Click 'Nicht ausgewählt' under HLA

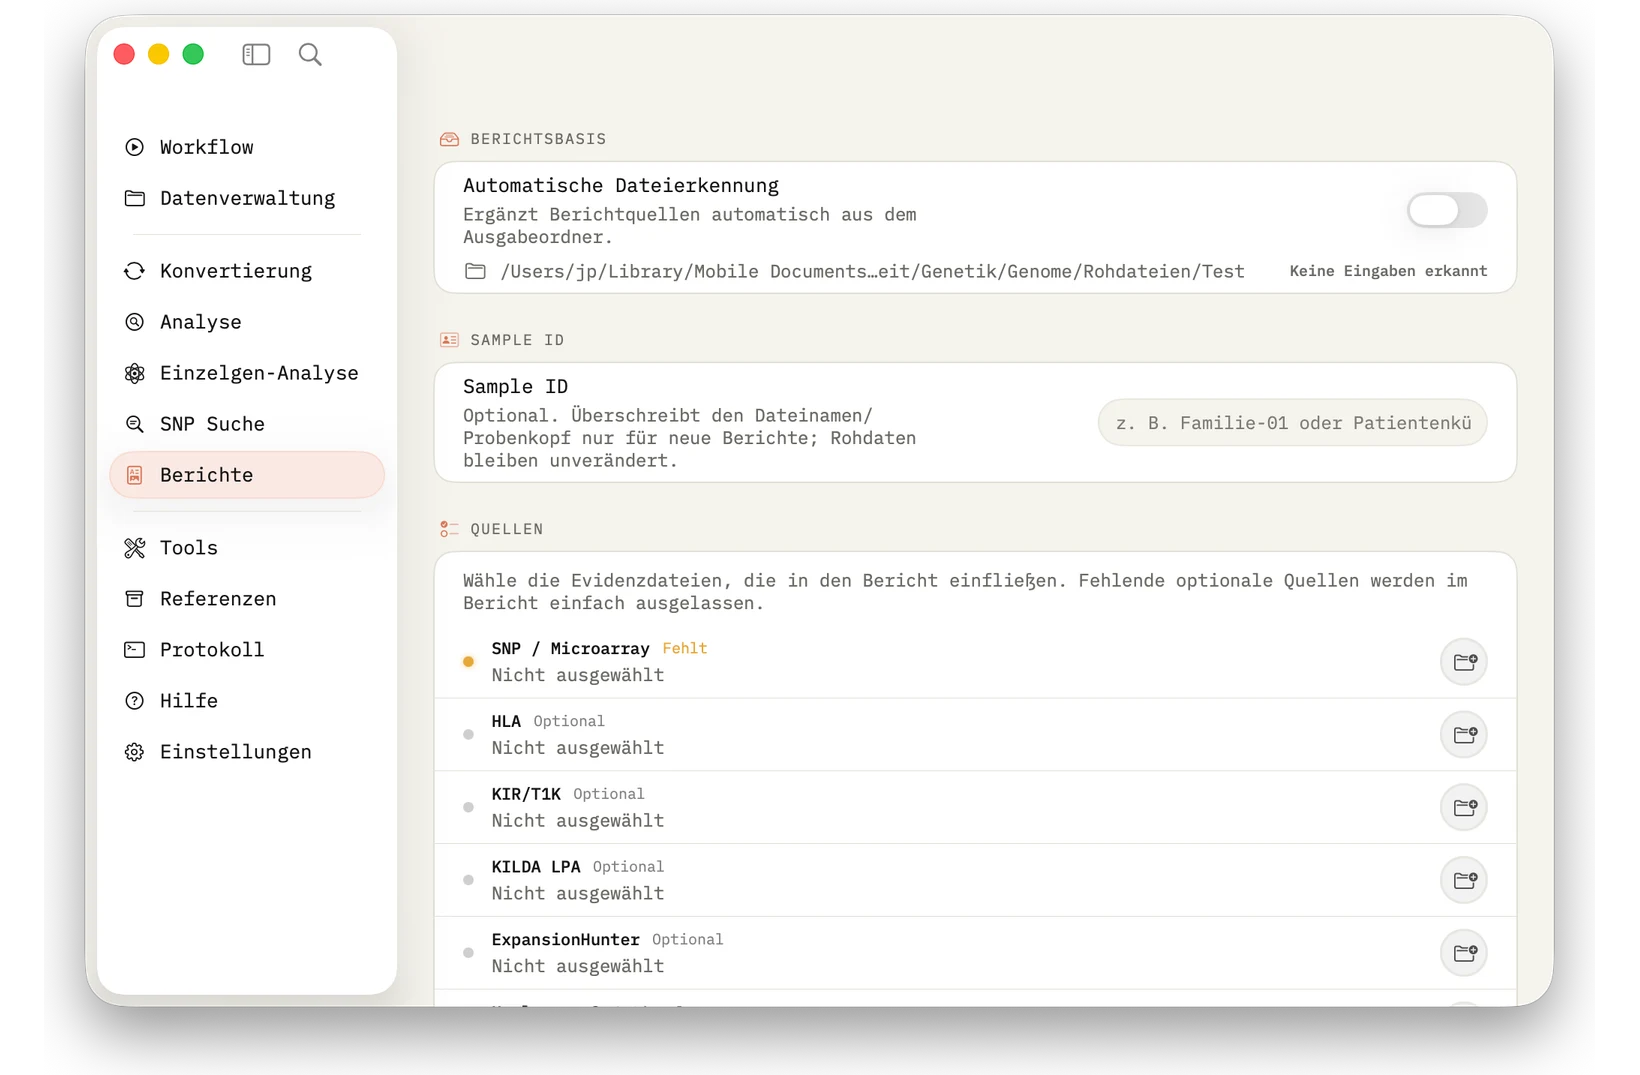click(x=578, y=748)
